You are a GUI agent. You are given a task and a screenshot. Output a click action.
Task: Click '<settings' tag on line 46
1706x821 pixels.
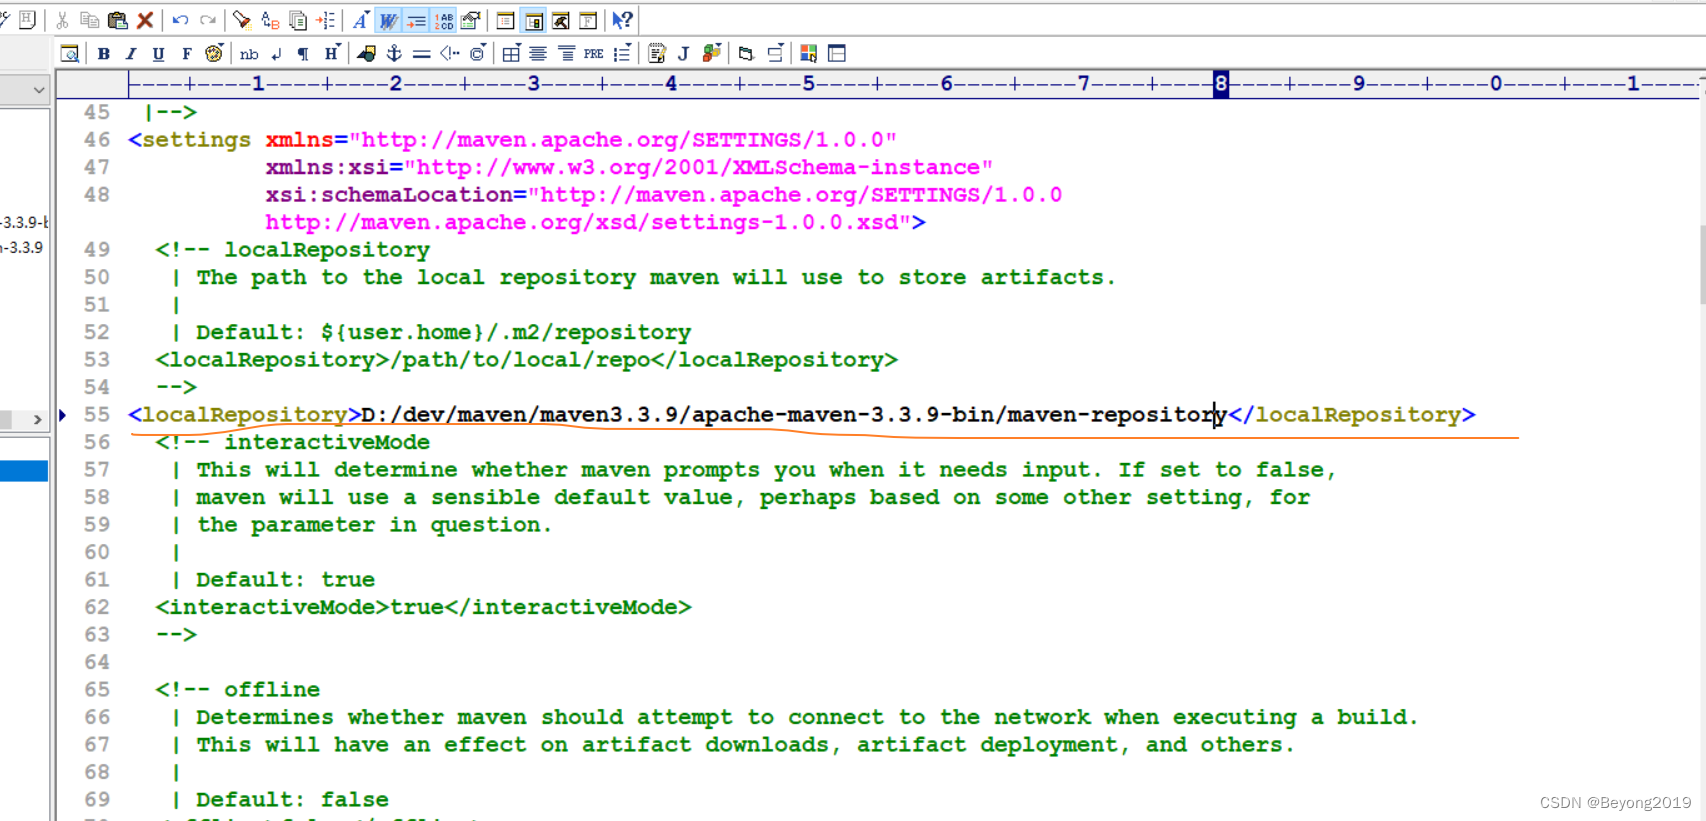click(x=189, y=140)
